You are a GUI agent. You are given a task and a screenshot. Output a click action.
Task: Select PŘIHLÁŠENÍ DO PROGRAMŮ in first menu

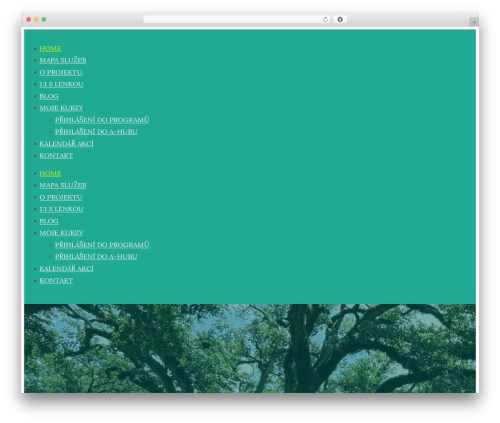[102, 120]
